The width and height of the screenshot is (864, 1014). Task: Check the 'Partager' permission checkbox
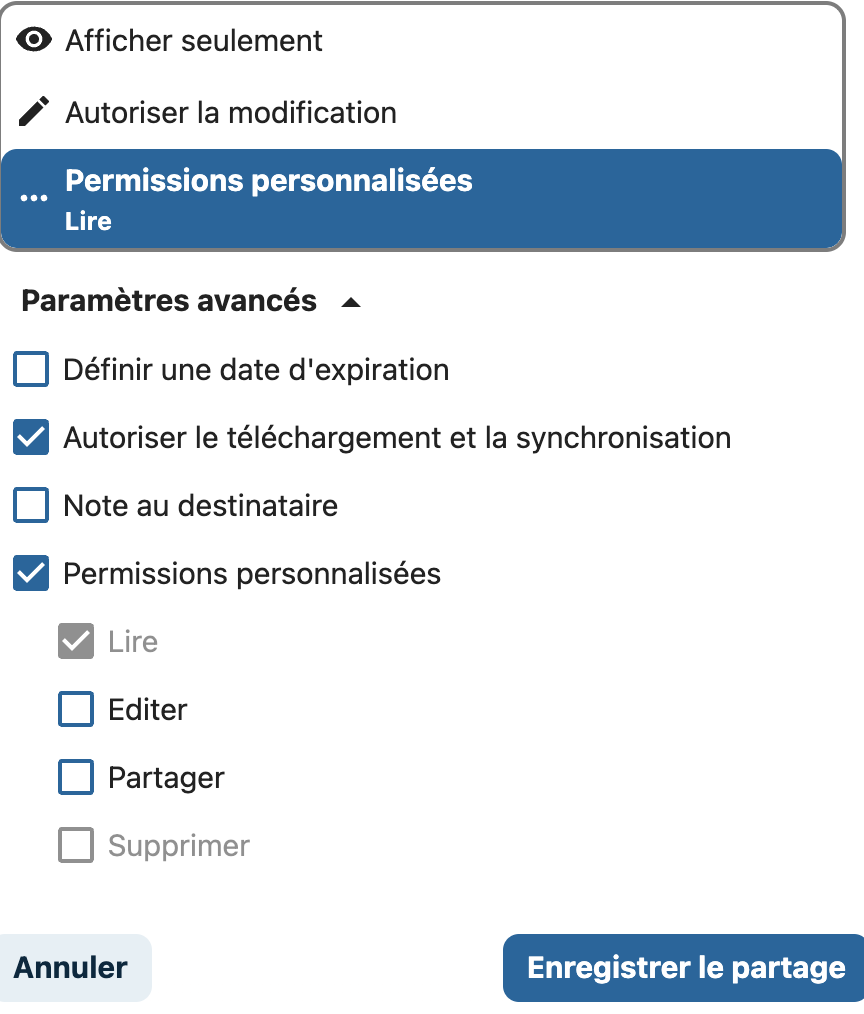point(76,777)
